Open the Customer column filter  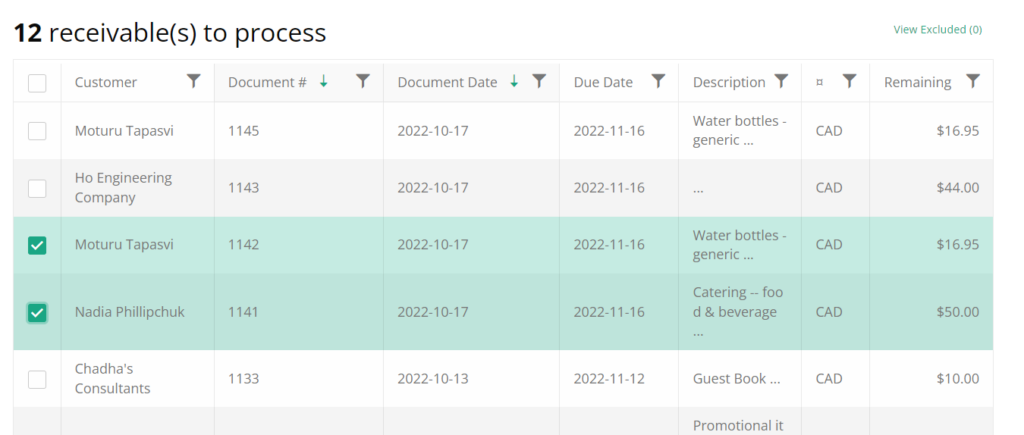point(193,81)
